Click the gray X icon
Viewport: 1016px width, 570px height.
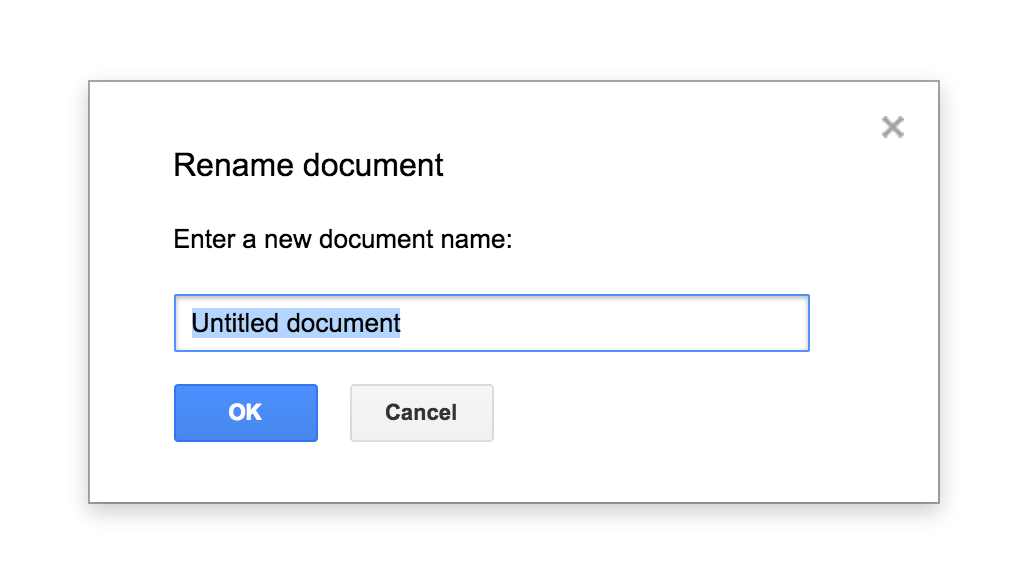coord(892,127)
